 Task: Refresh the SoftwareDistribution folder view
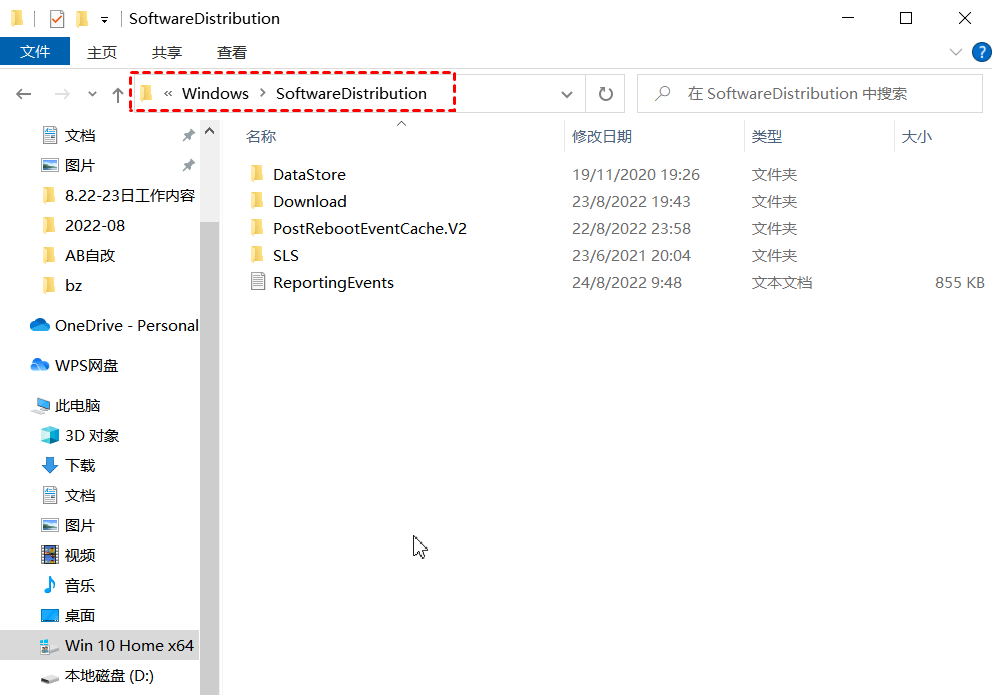click(605, 94)
